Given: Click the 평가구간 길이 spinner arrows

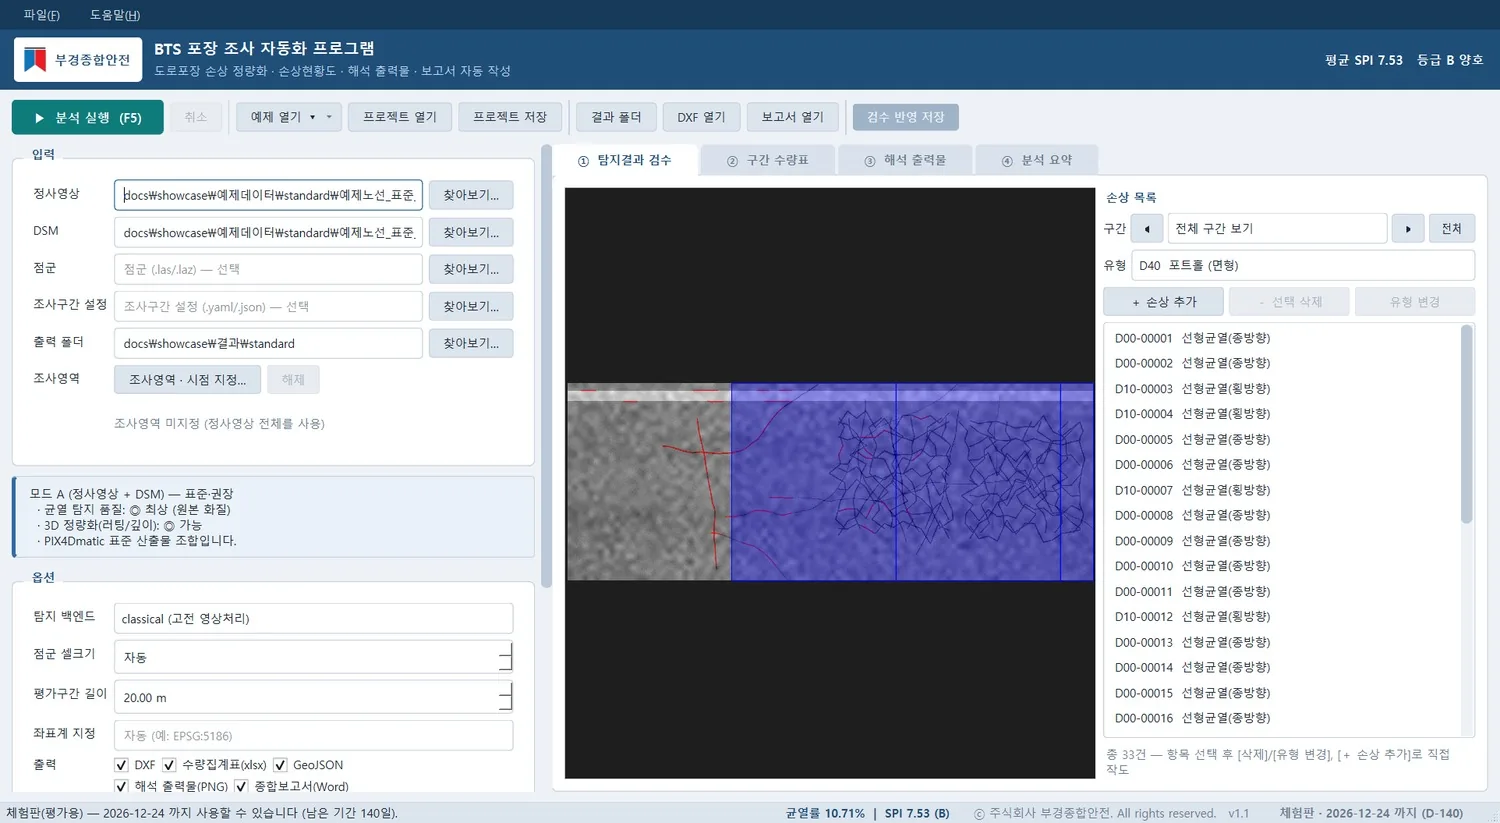Looking at the screenshot, I should click(505, 697).
